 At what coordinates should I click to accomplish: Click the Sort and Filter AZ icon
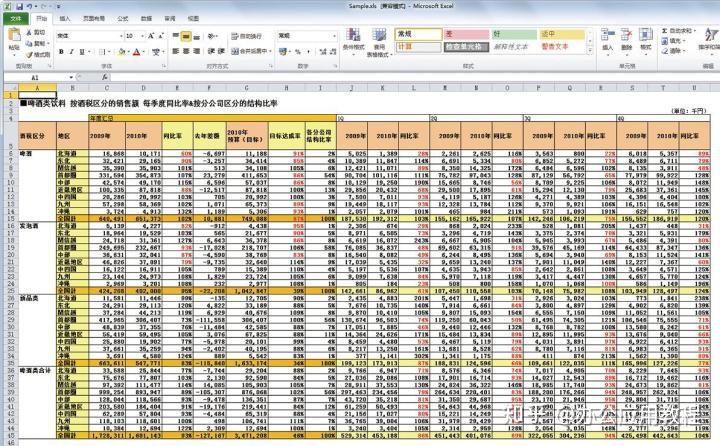711,34
